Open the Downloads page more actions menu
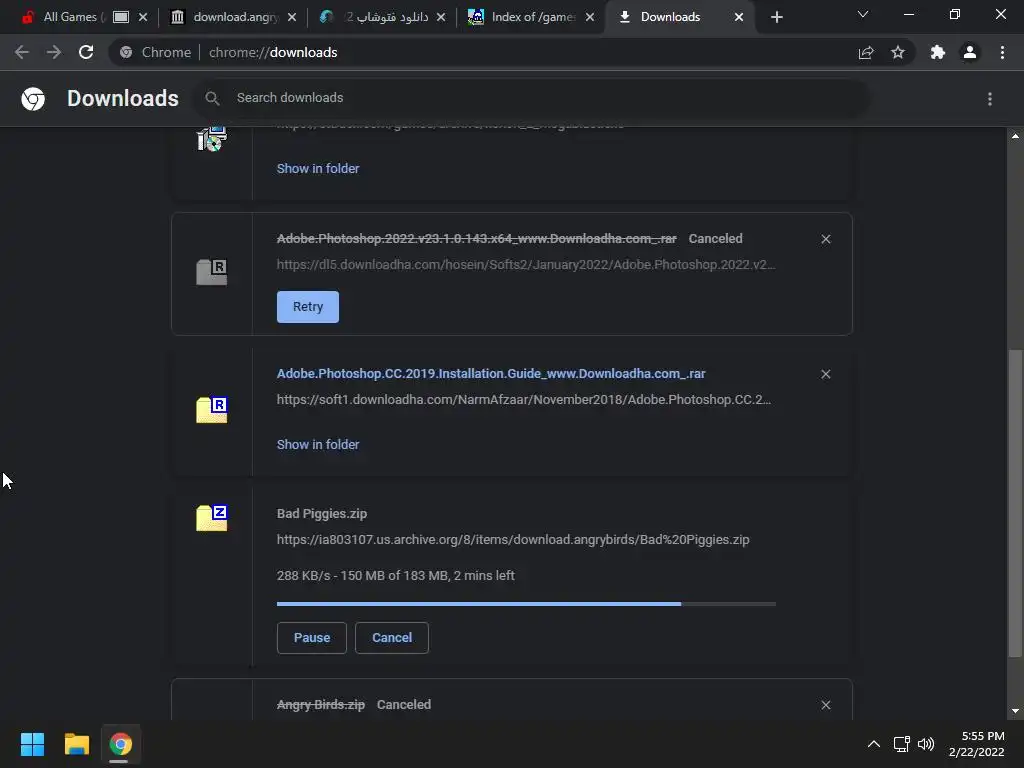 [990, 99]
